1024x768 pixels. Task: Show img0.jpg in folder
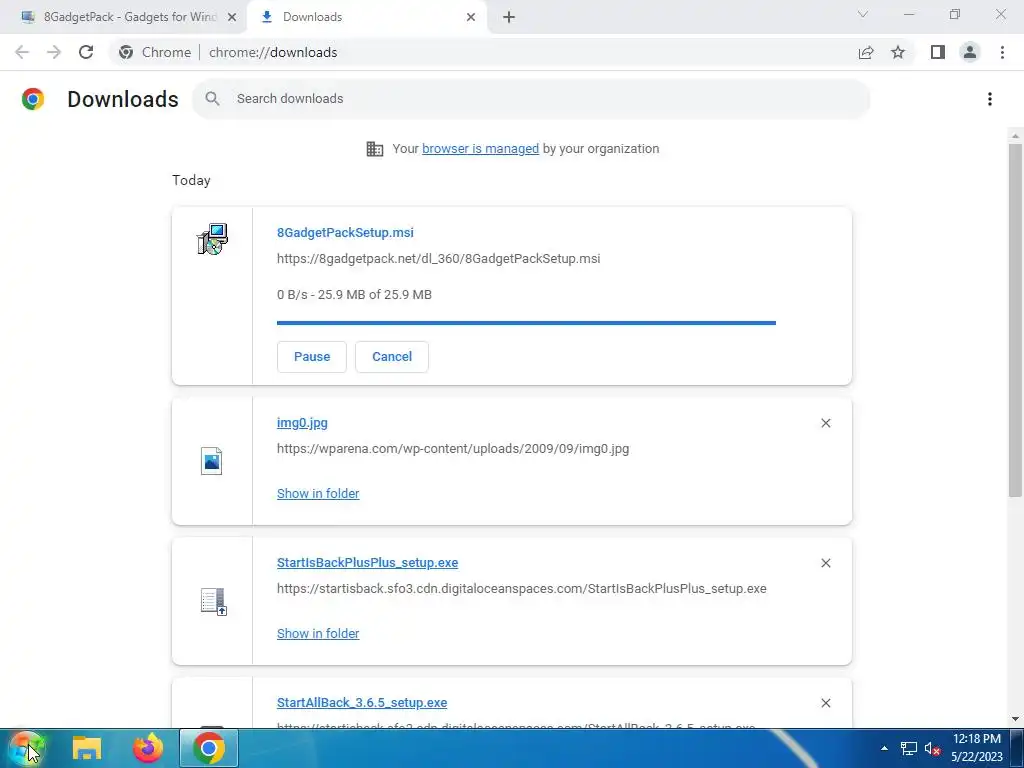tap(318, 494)
